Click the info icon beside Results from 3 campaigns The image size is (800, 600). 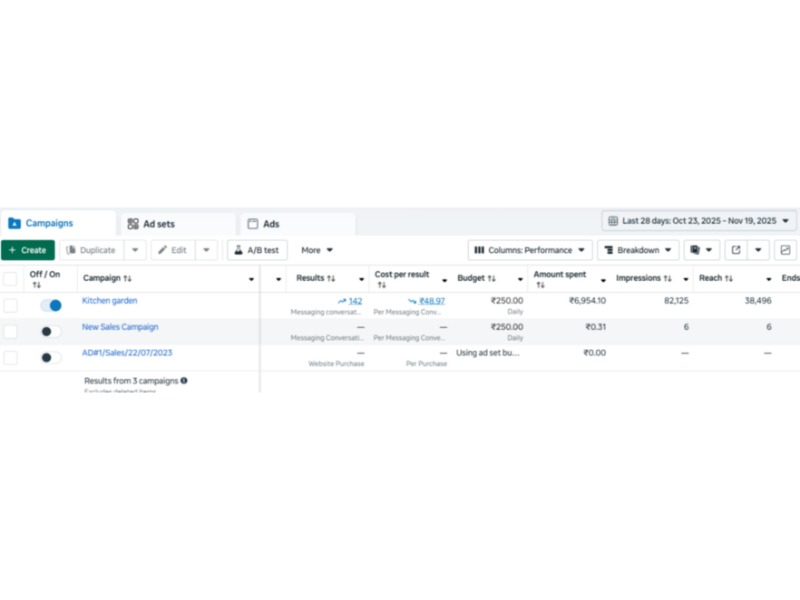[x=184, y=381]
